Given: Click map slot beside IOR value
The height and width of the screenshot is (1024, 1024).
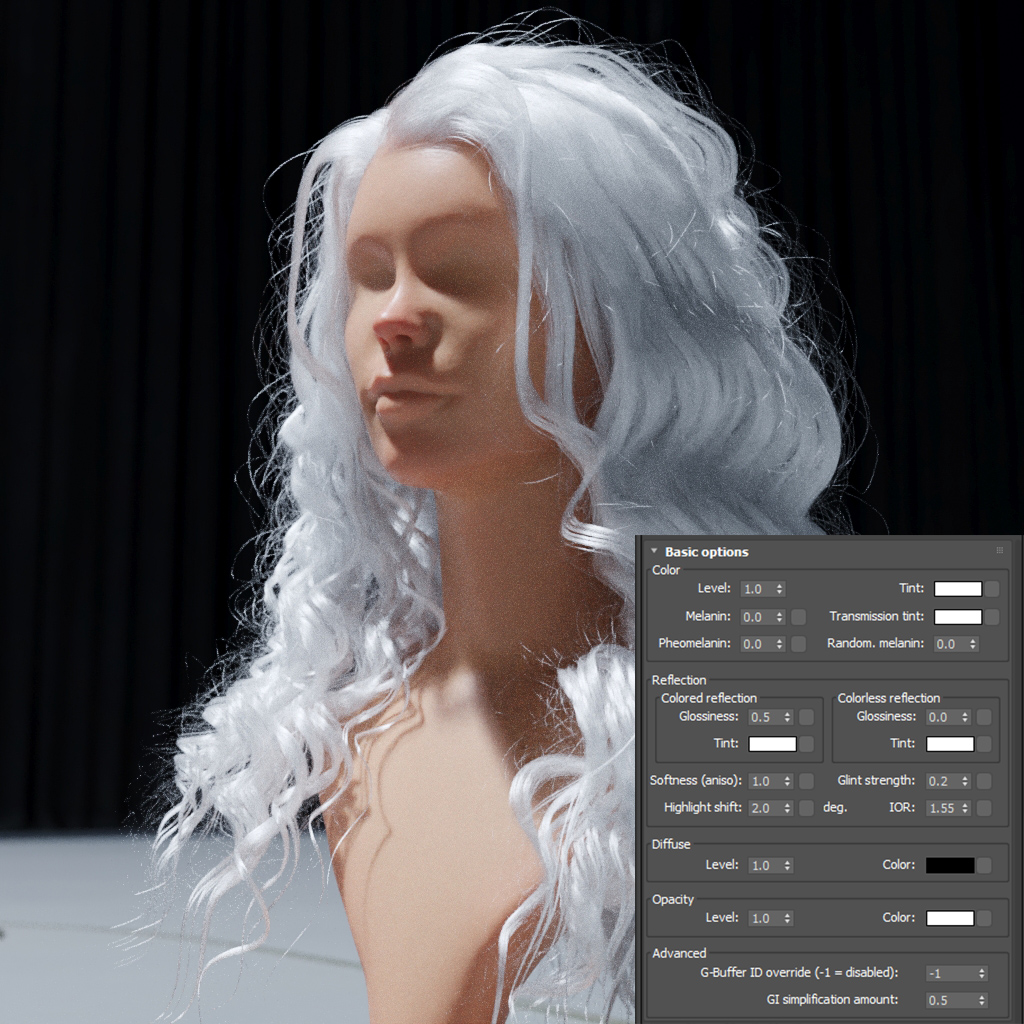Looking at the screenshot, I should (x=984, y=808).
